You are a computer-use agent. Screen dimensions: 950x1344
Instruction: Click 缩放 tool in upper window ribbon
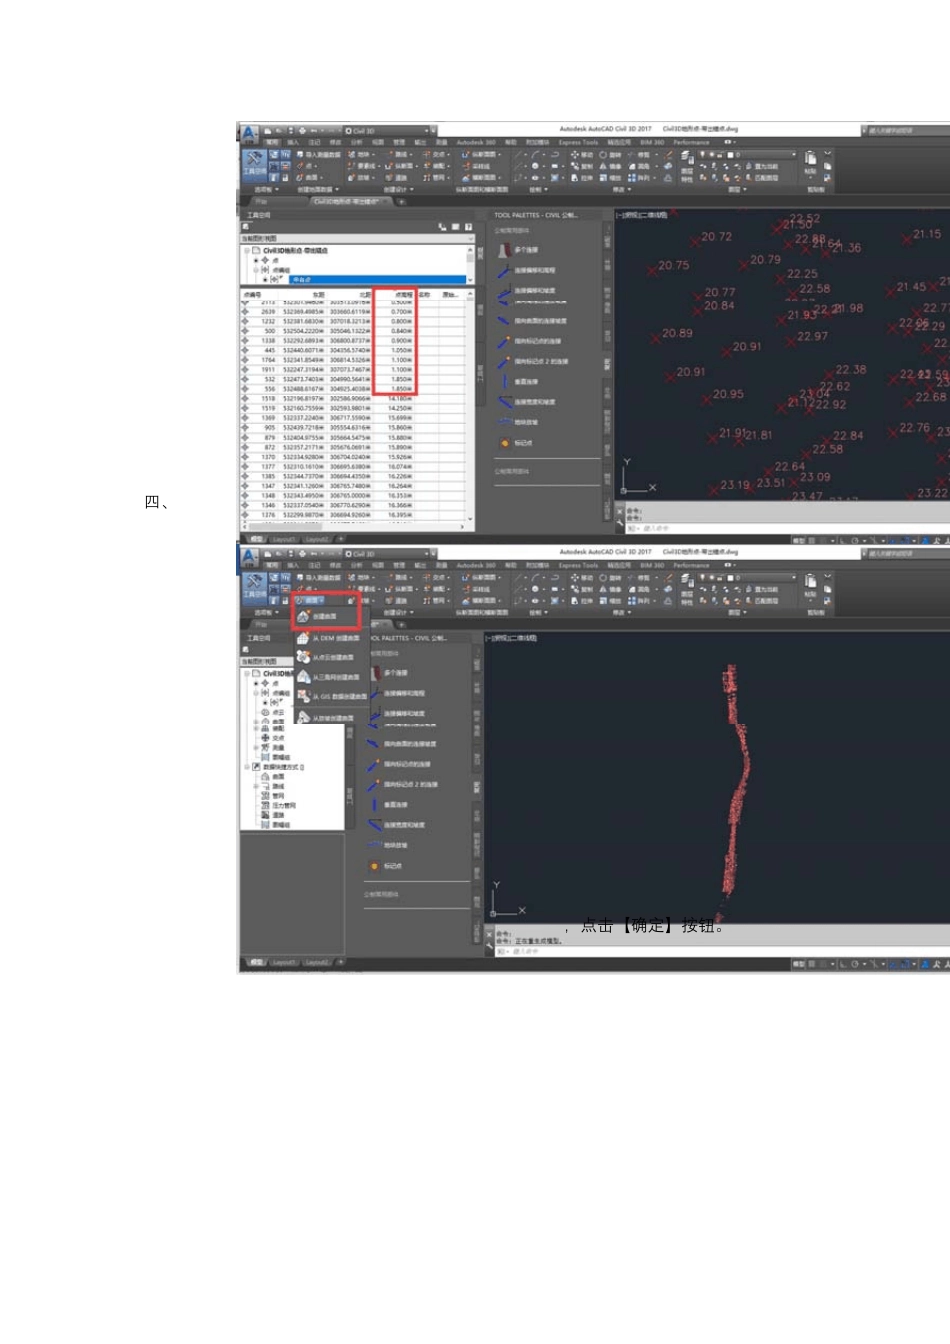[x=610, y=178]
